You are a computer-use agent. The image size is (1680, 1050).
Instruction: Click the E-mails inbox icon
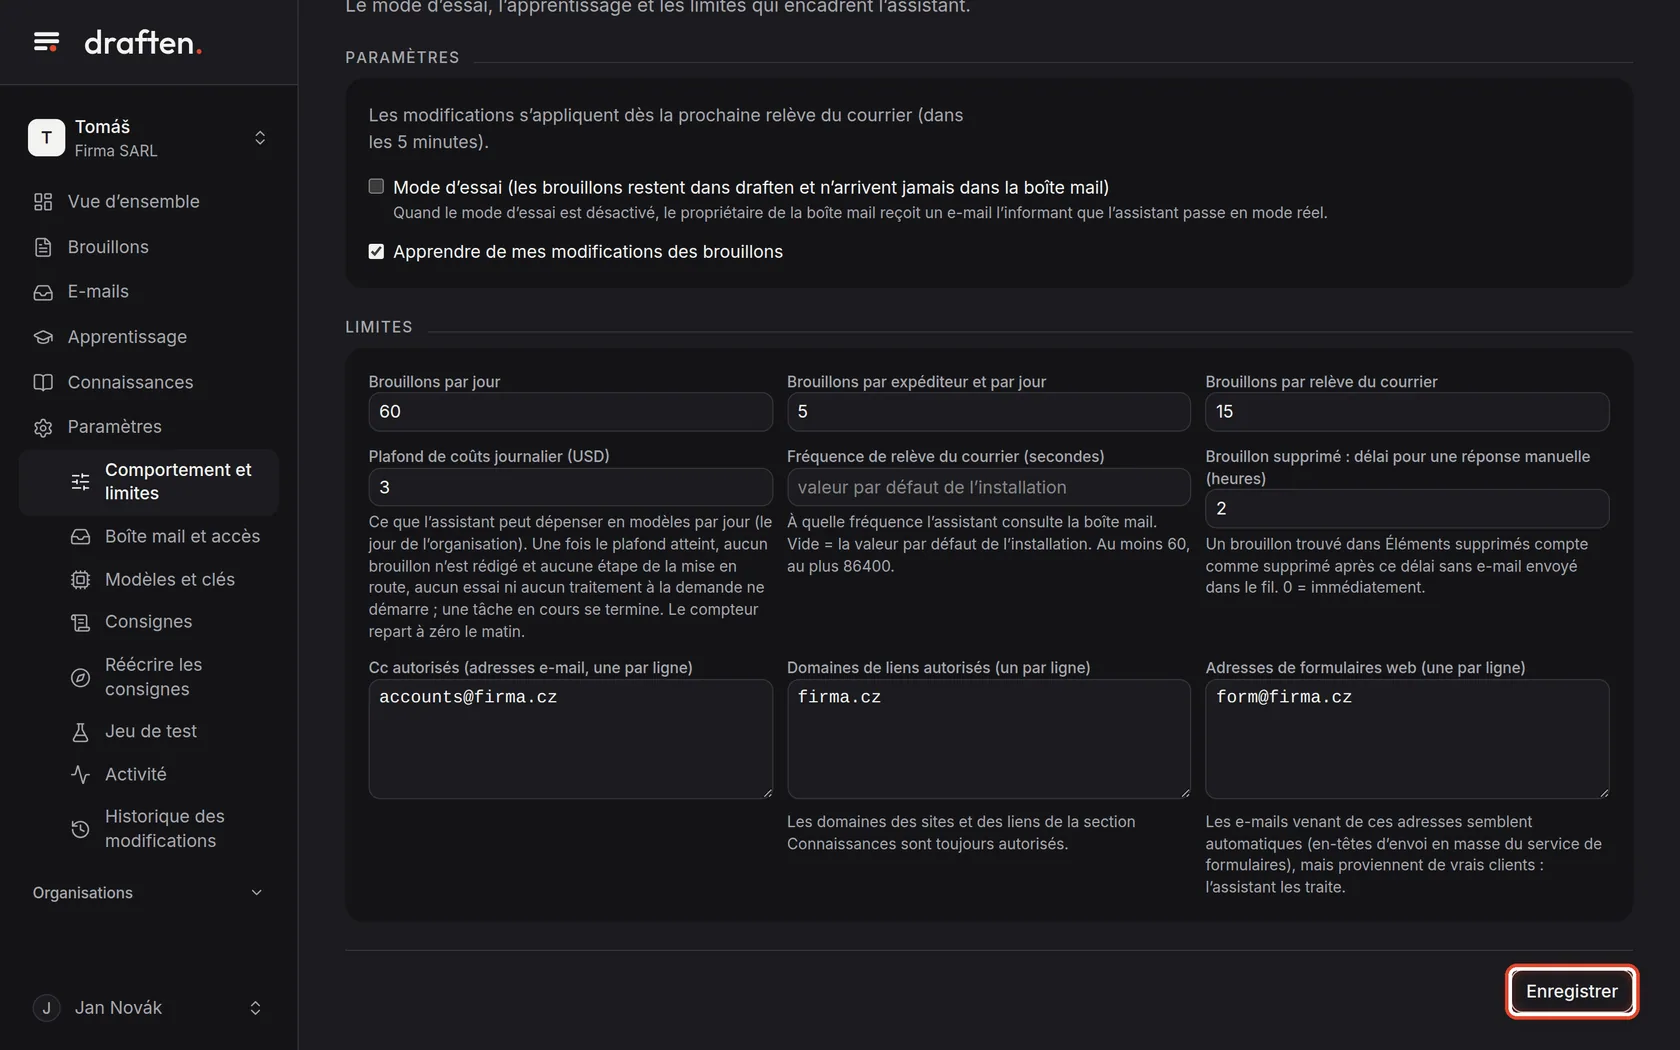[x=43, y=292]
